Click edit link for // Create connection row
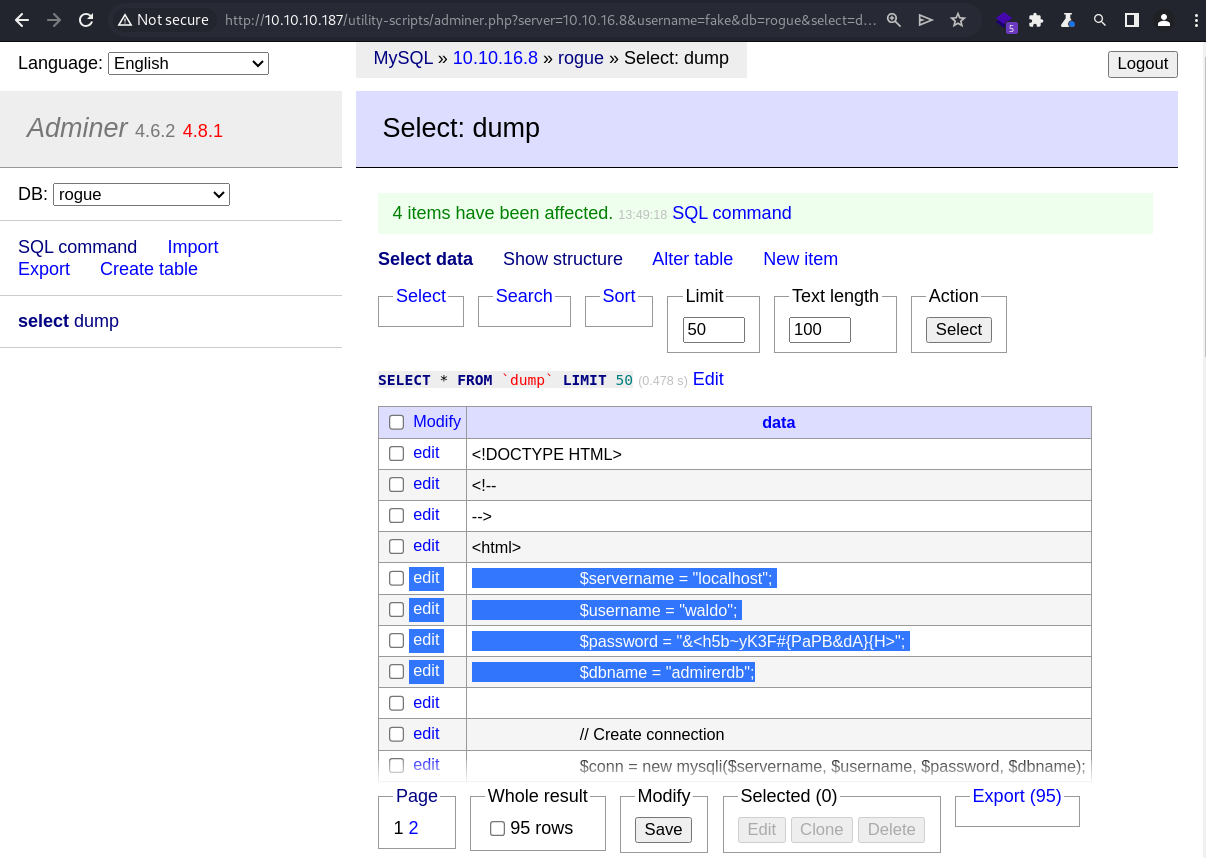 click(x=426, y=734)
